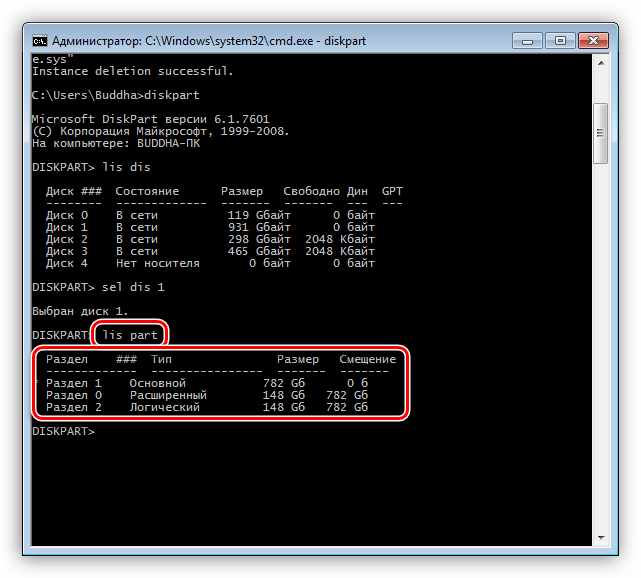This screenshot has width=641, height=578.
Task: Click 'Нет носителя' status of Диск 4
Action: (158, 263)
